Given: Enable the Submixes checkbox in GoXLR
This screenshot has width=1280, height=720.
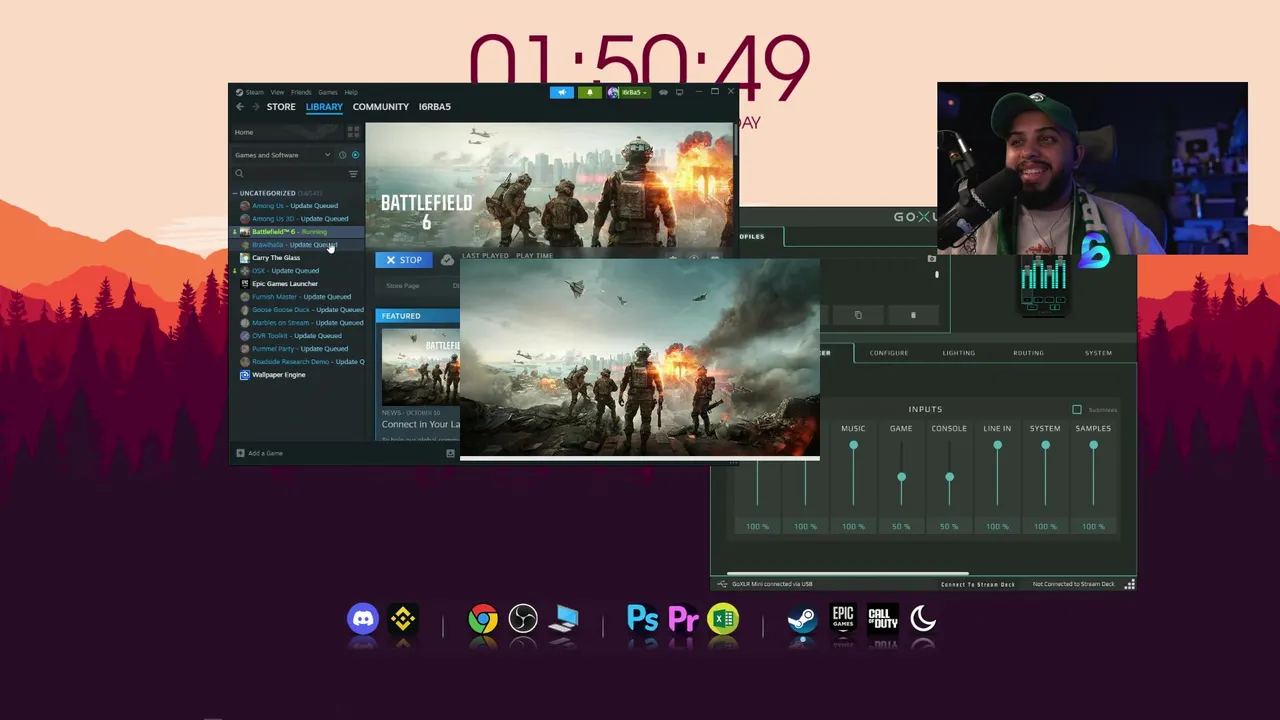Looking at the screenshot, I should [1077, 410].
